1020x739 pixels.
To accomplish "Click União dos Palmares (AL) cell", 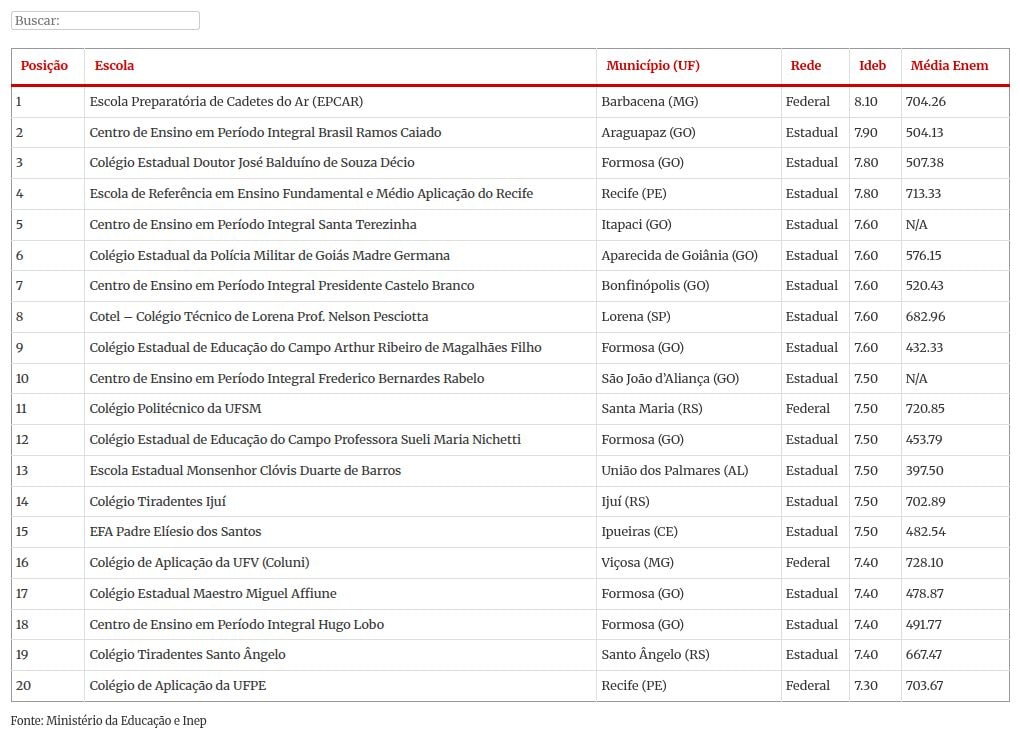I will click(x=675, y=470).
